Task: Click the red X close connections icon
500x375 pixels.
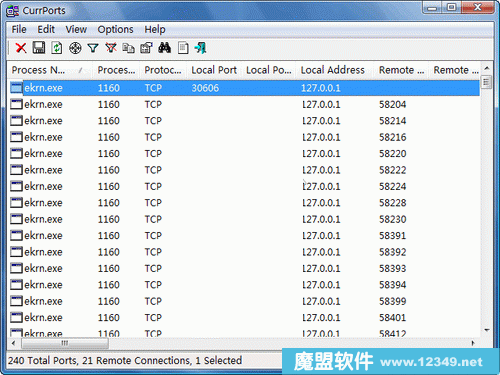Action: 21,48
